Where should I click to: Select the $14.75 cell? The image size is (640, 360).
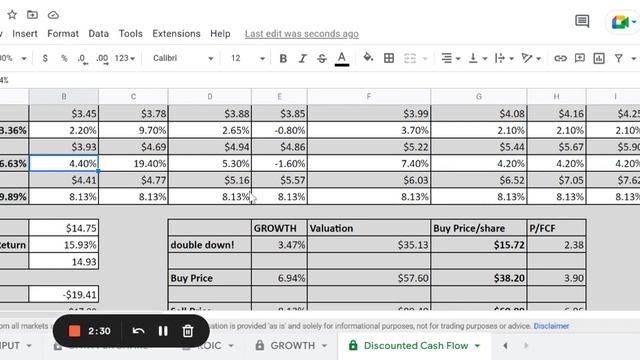click(64, 228)
